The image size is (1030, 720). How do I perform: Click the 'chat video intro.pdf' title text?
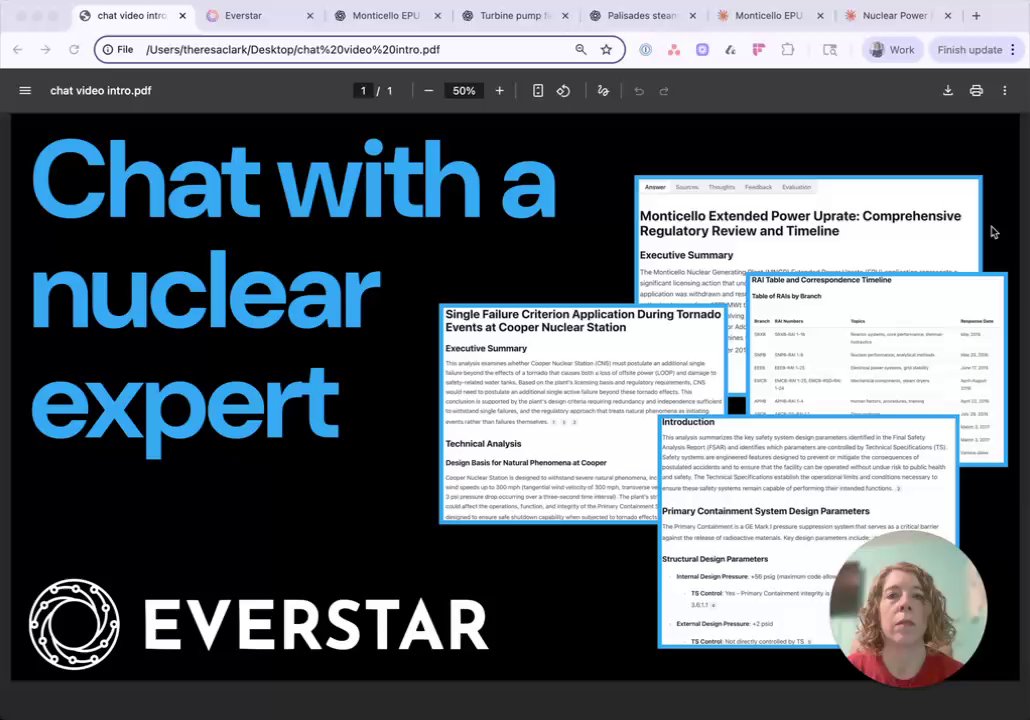(x=101, y=91)
